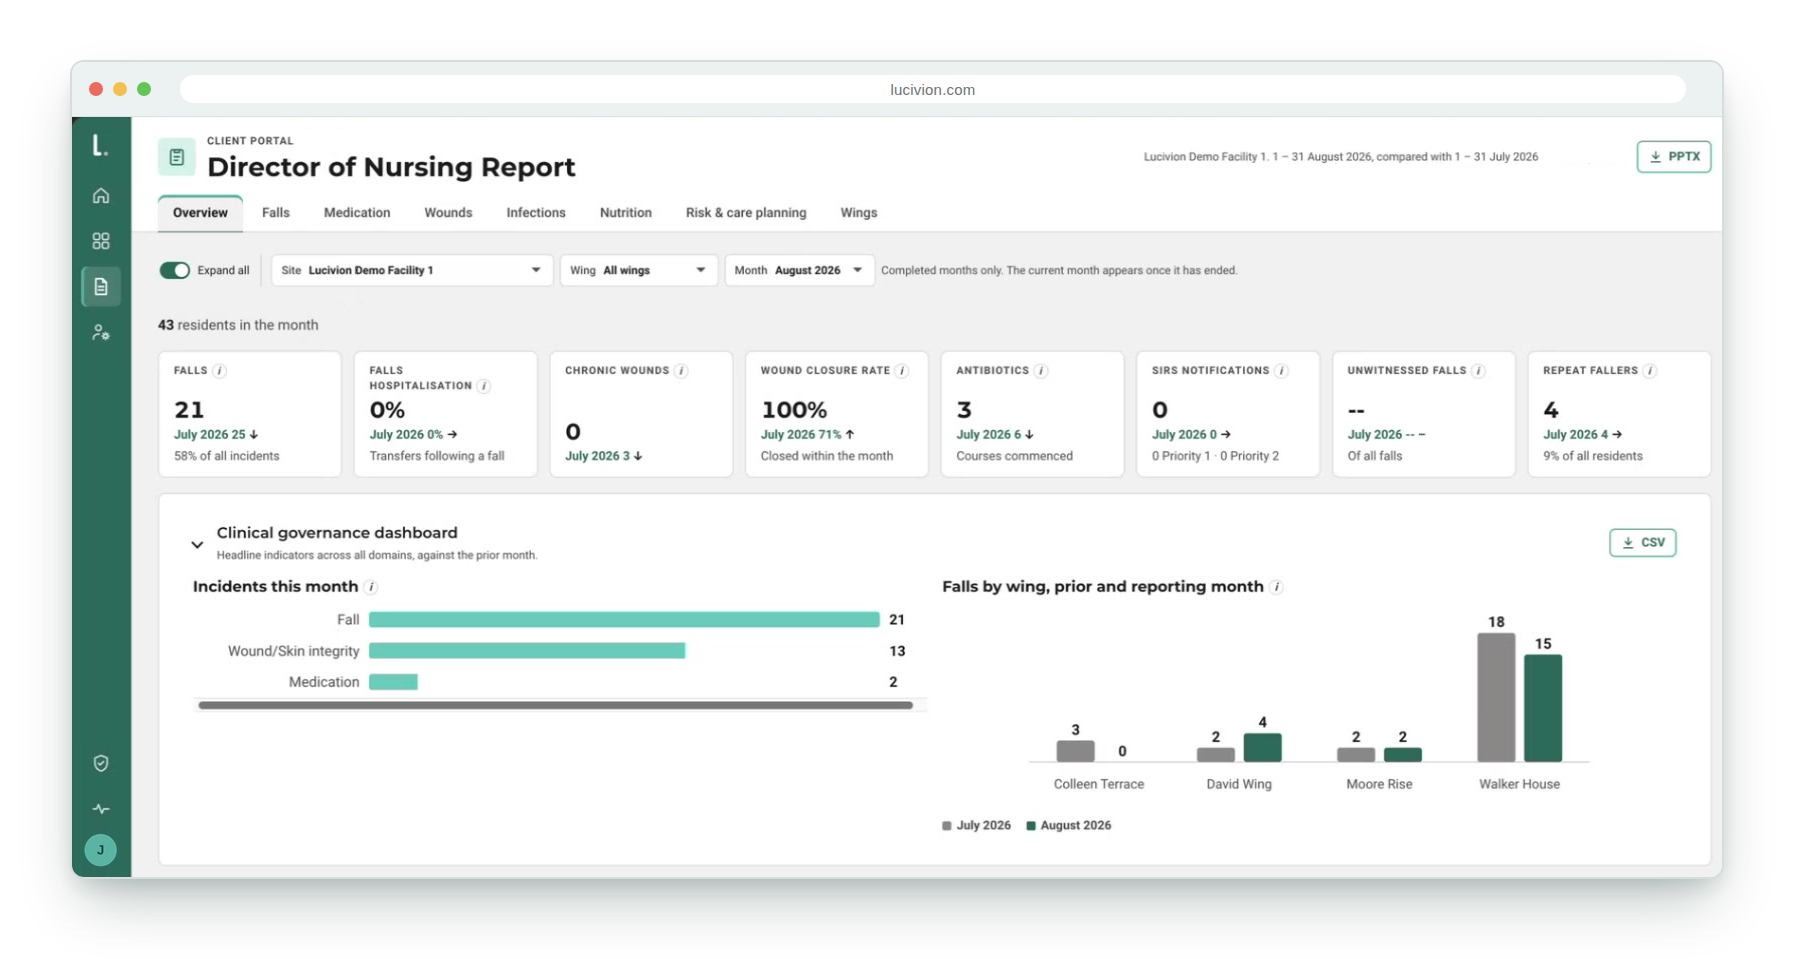Viewport: 1794px width, 959px height.
Task: Click the report clipboard icon beside title
Action: (176, 157)
